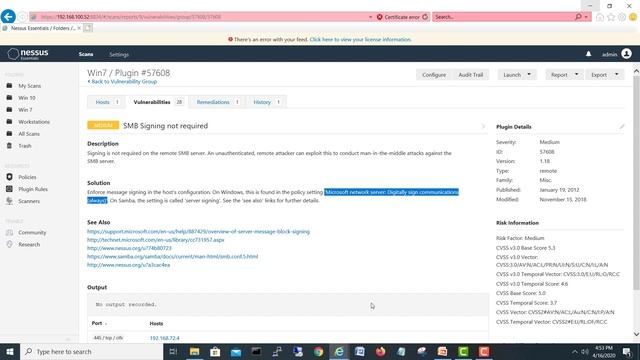Click Back to Vulnerability Group link
This screenshot has width=640, height=360.
coord(122,82)
